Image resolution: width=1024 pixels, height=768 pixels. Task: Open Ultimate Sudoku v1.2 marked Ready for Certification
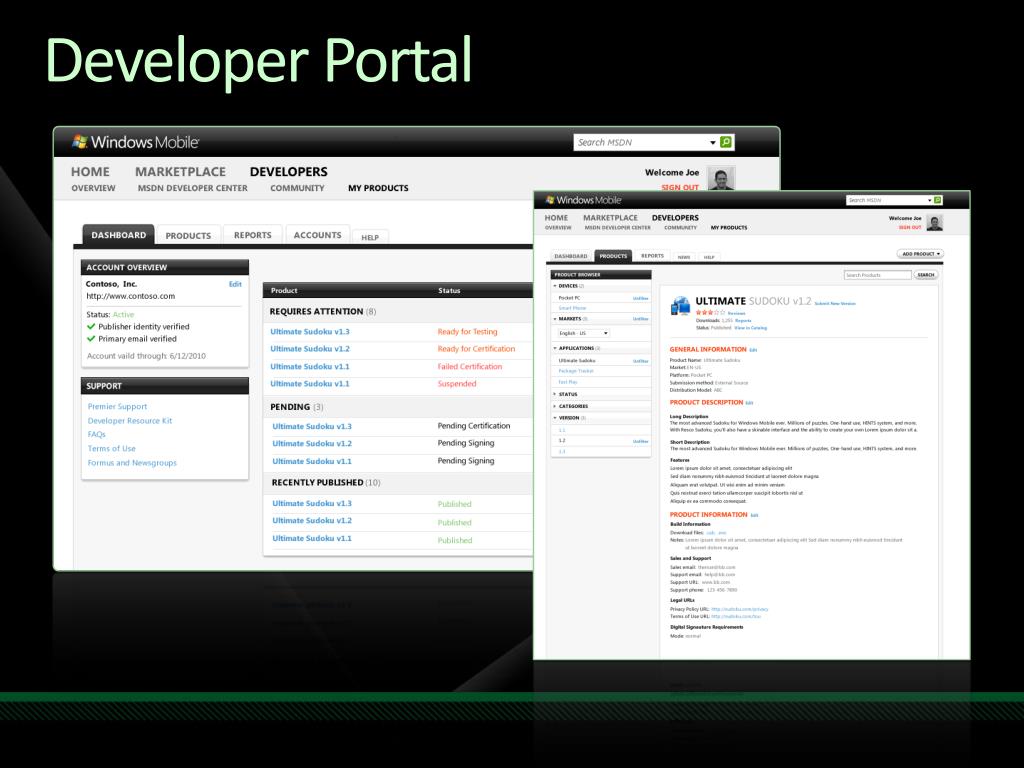(310, 349)
